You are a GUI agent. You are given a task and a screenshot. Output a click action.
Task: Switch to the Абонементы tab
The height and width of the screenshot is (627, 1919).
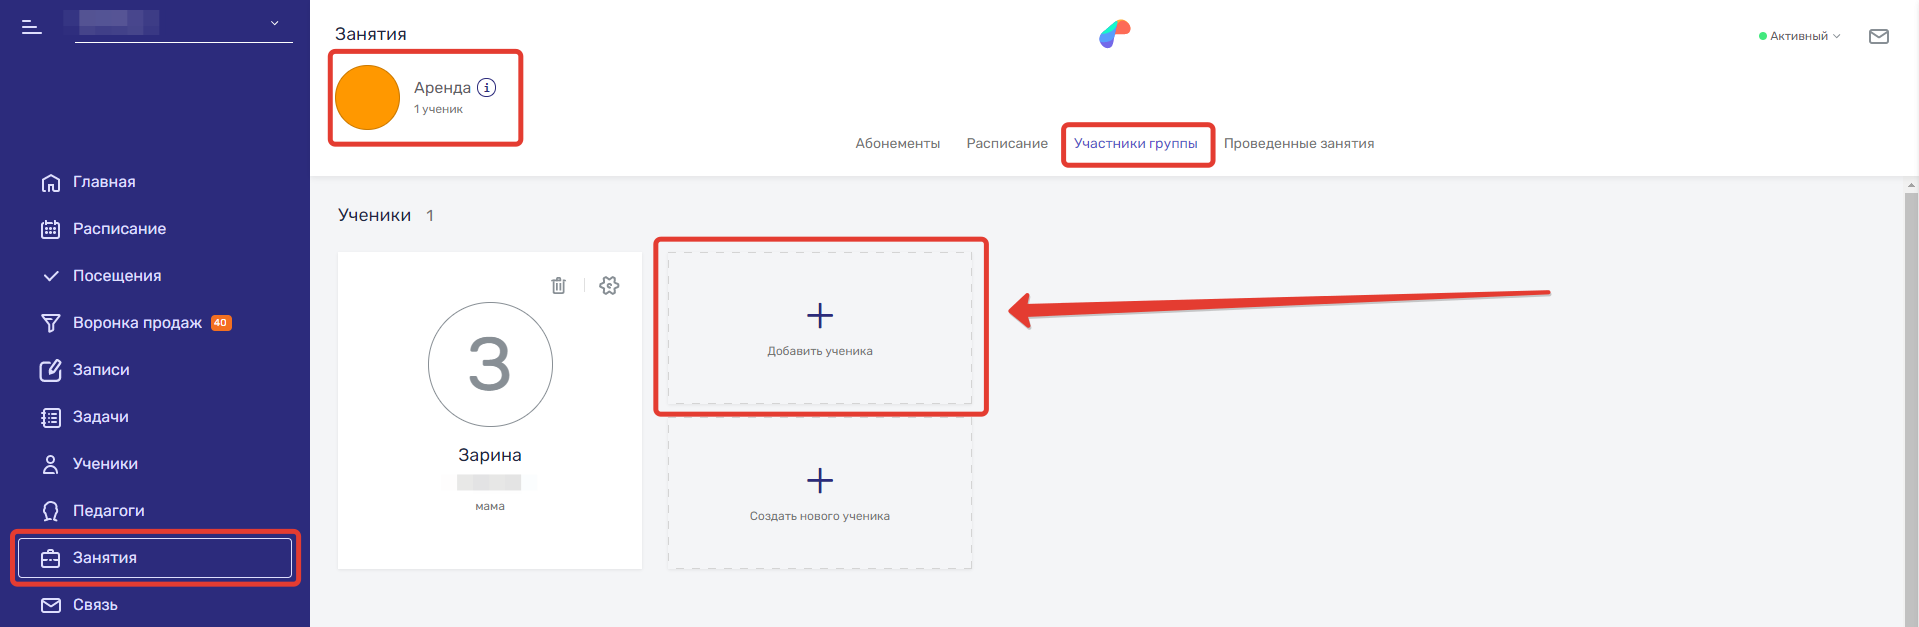(898, 144)
